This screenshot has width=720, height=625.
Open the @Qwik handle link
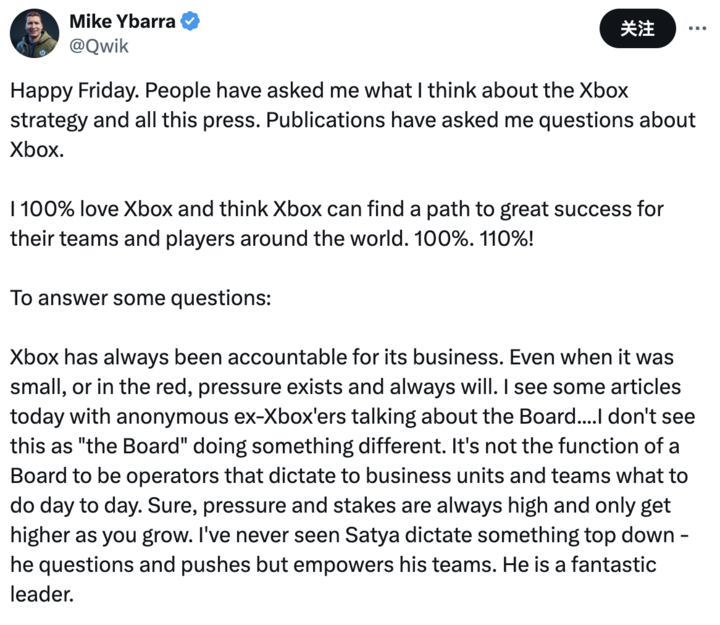(x=99, y=46)
